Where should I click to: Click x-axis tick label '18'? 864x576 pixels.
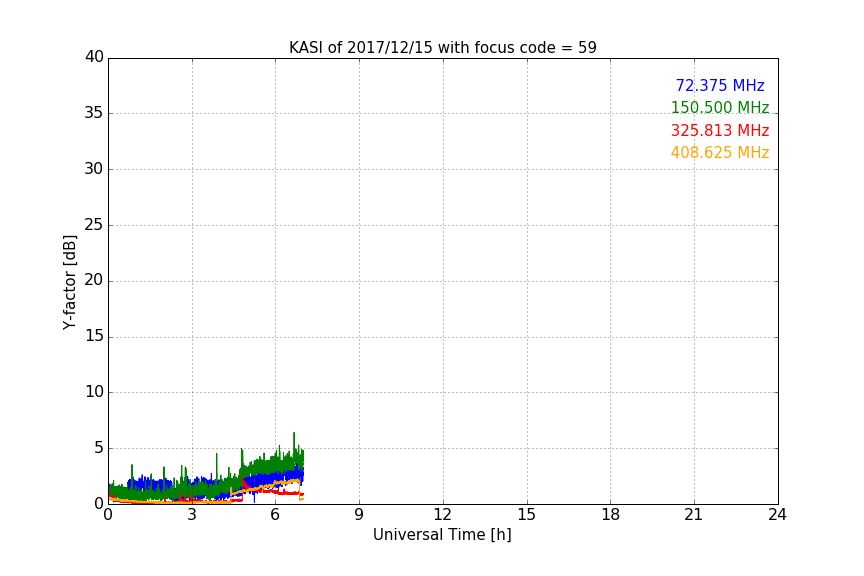[x=611, y=515]
